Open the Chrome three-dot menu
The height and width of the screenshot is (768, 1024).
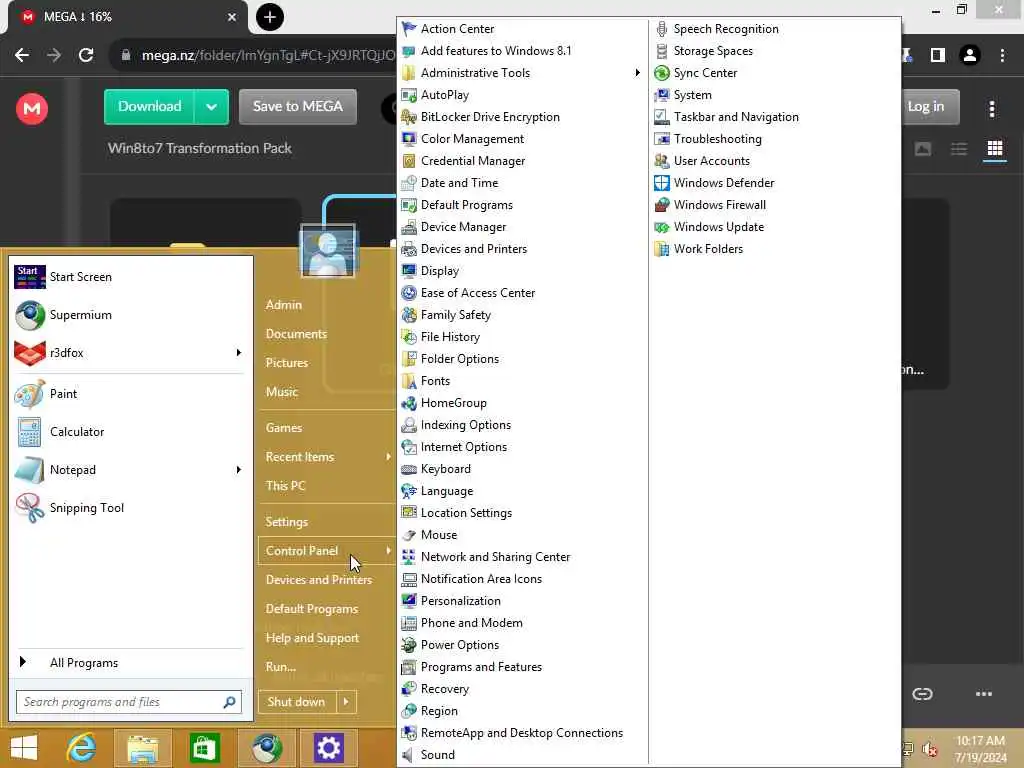pos(1002,56)
